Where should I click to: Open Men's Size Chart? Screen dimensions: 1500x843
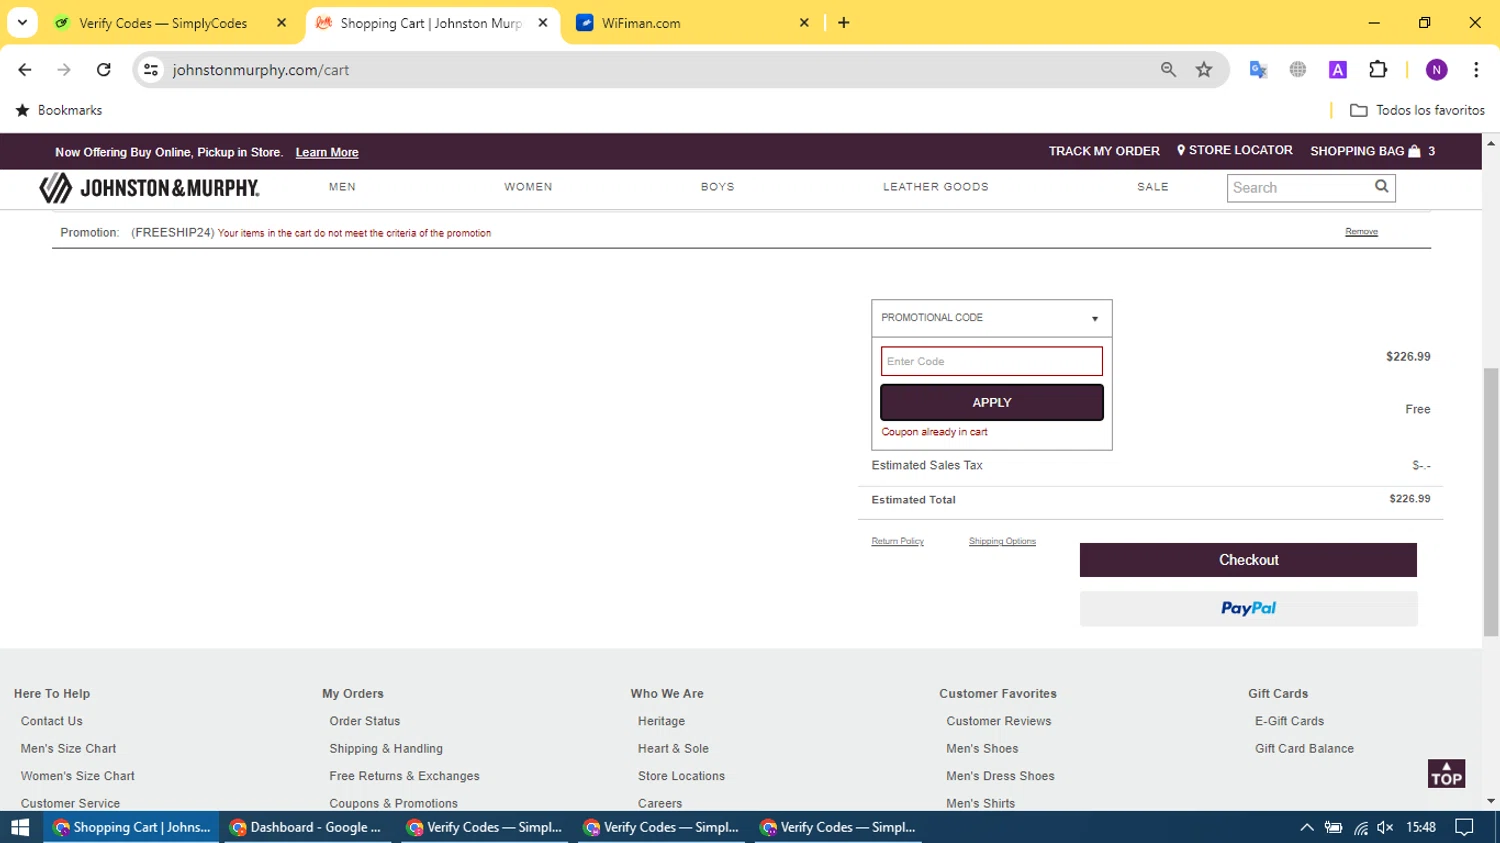pos(68,748)
